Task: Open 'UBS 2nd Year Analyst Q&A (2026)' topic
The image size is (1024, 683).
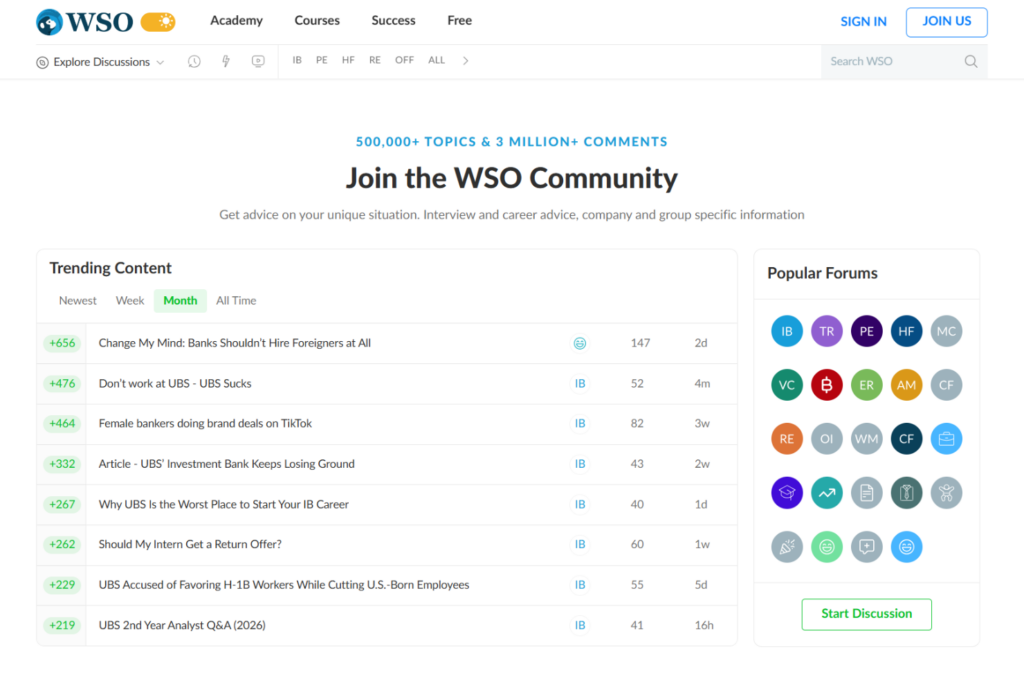Action: point(182,625)
